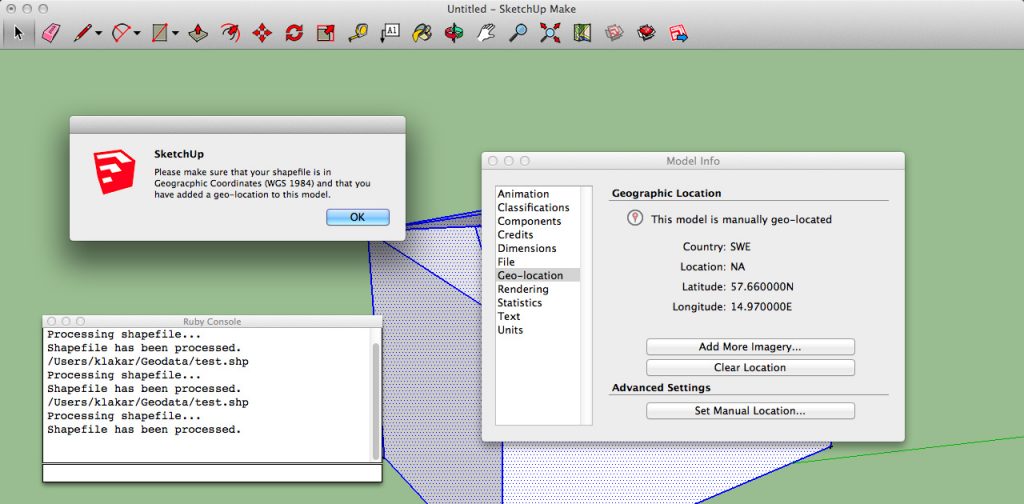Click the Country value SWE
The image size is (1024, 504).
point(741,247)
